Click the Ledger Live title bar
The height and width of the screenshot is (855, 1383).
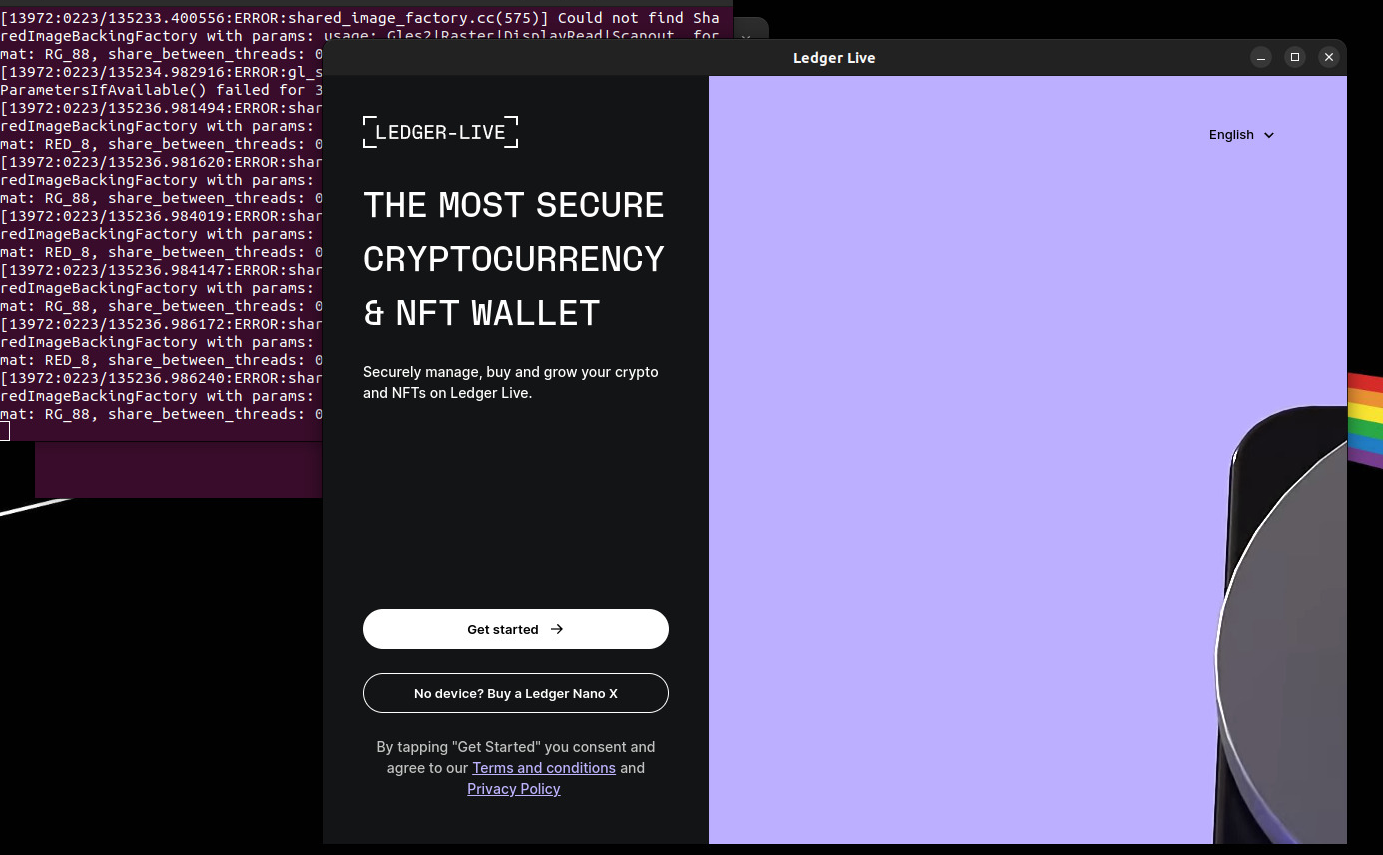(x=834, y=57)
